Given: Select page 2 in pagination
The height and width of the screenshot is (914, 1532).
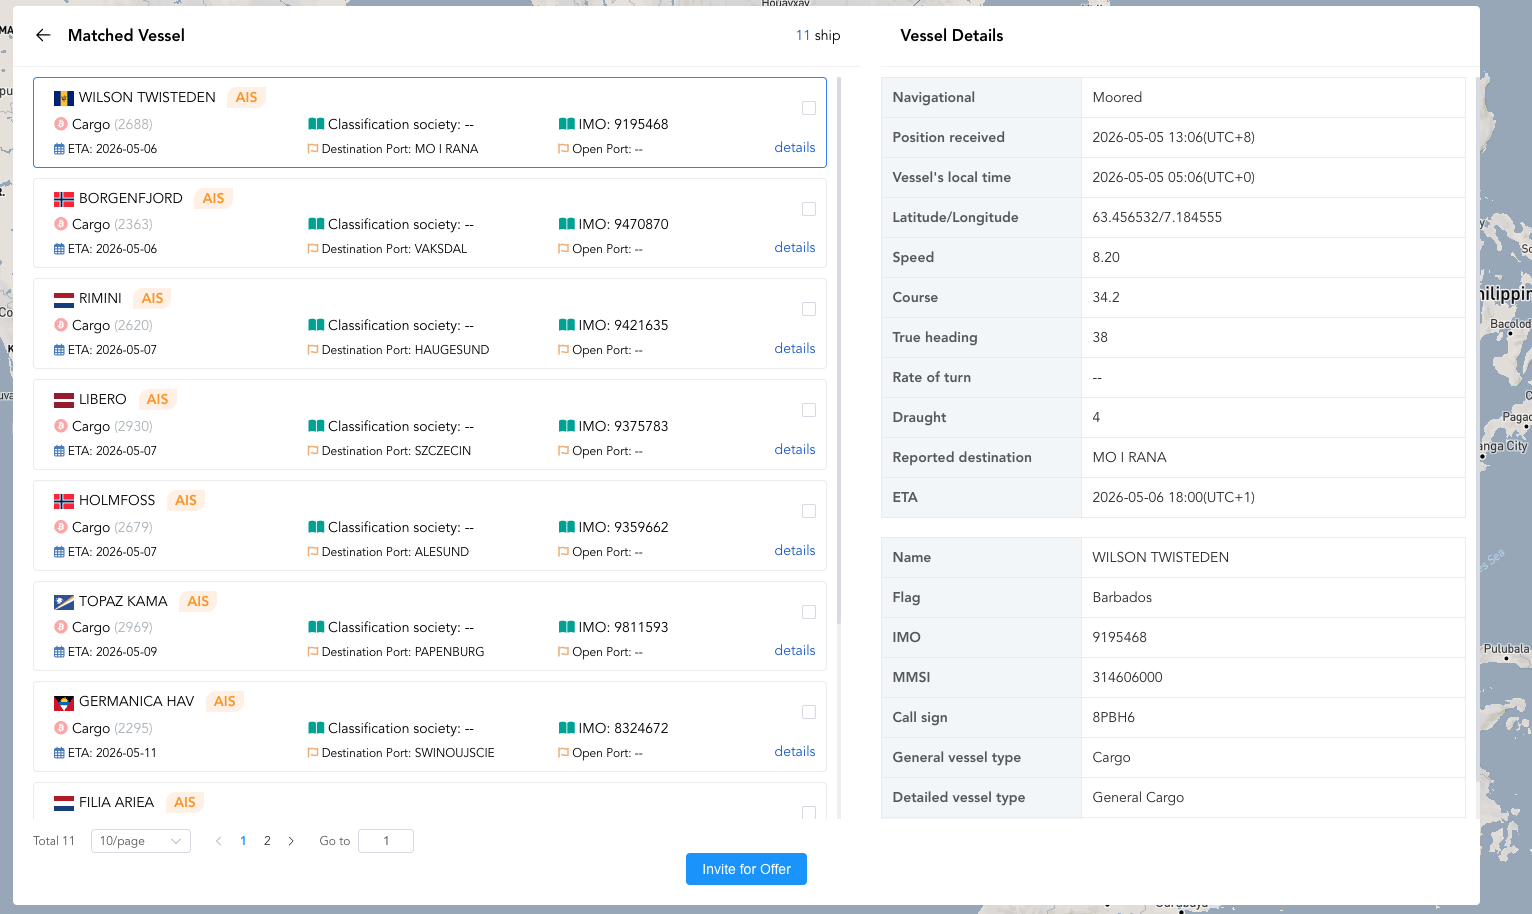Looking at the screenshot, I should pos(267,841).
